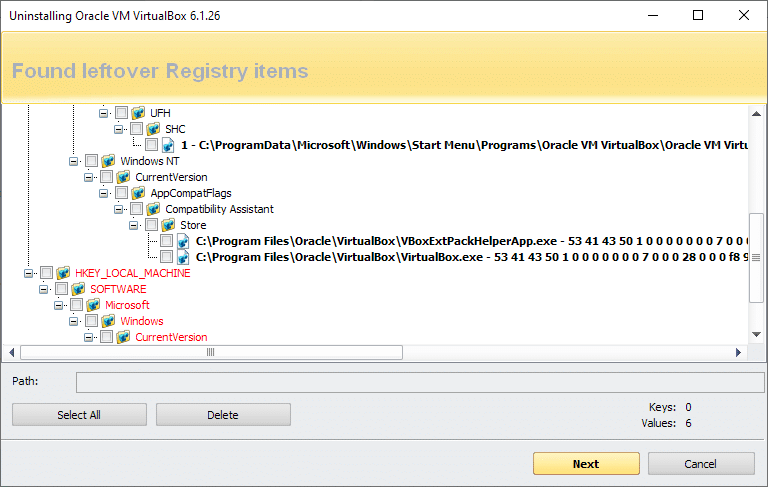
Task: Click the Delete button
Action: pyautogui.click(x=223, y=414)
